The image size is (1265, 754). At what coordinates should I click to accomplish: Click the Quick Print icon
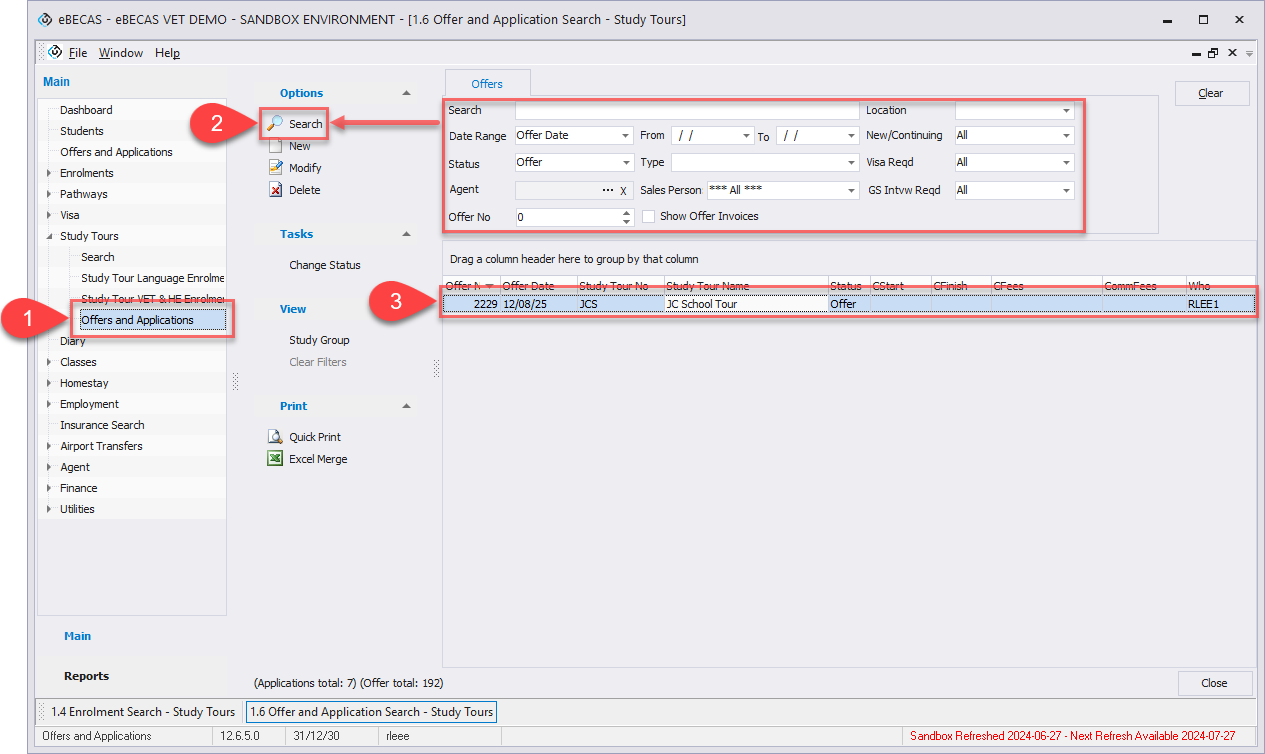(275, 437)
